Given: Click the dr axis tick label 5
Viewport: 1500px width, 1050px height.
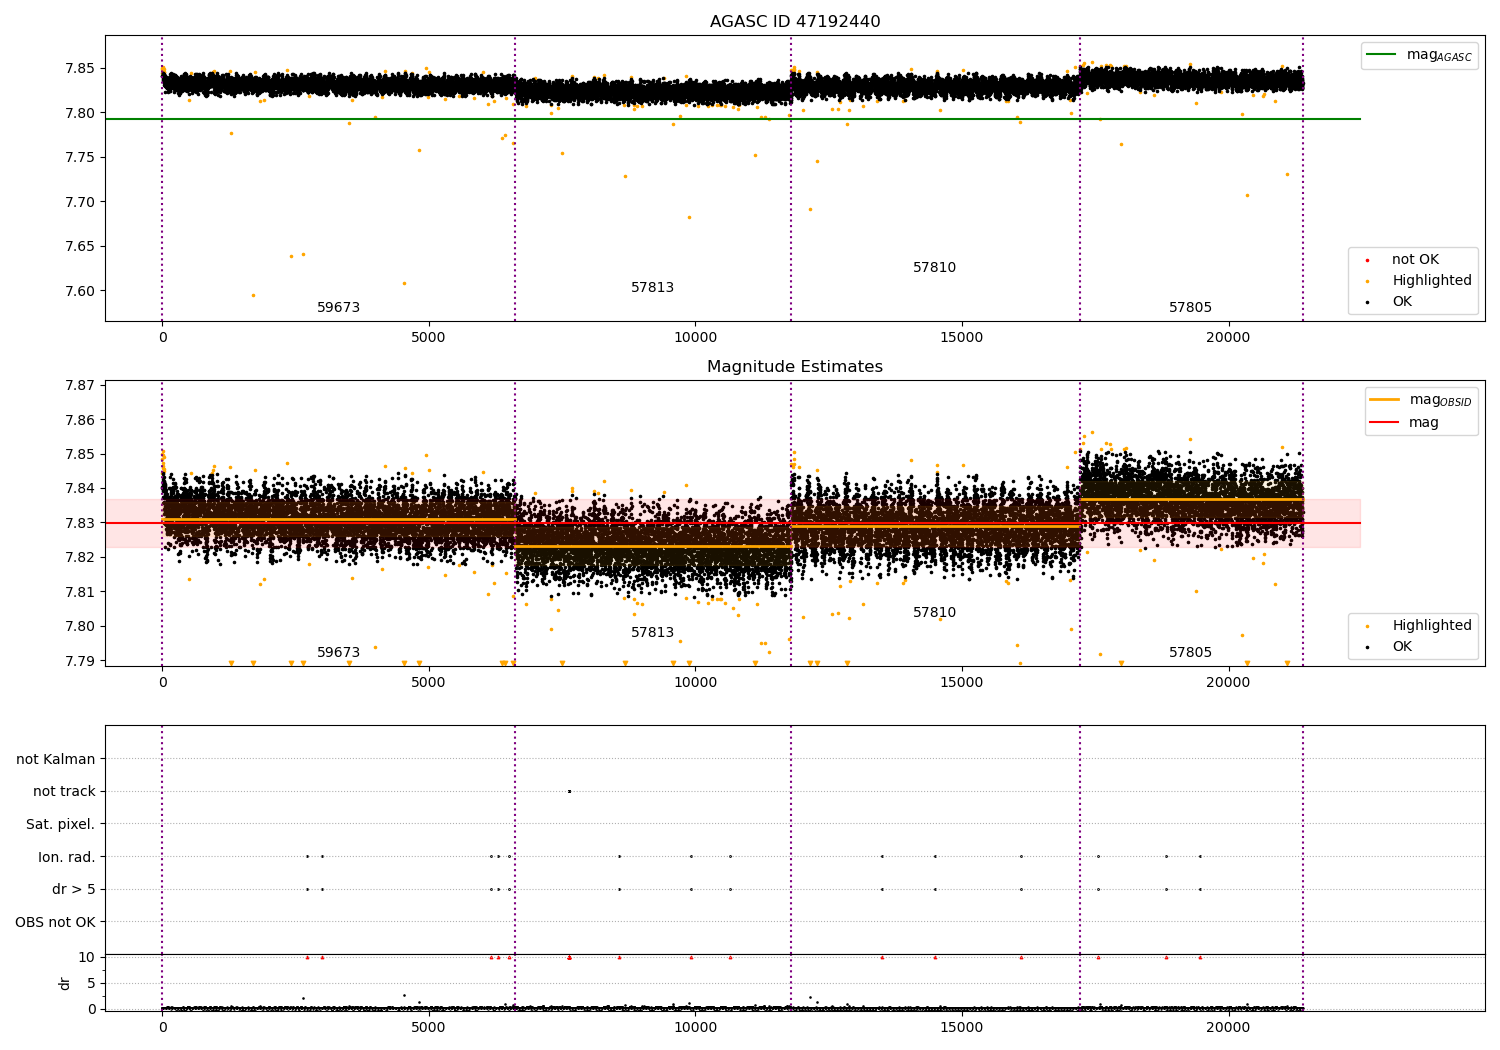Looking at the screenshot, I should tap(91, 983).
